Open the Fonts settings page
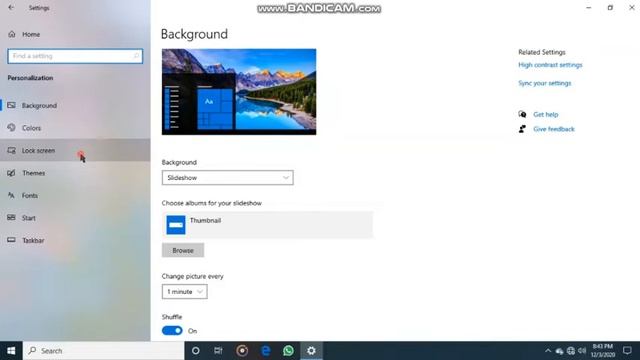The width and height of the screenshot is (640, 360). point(75,196)
